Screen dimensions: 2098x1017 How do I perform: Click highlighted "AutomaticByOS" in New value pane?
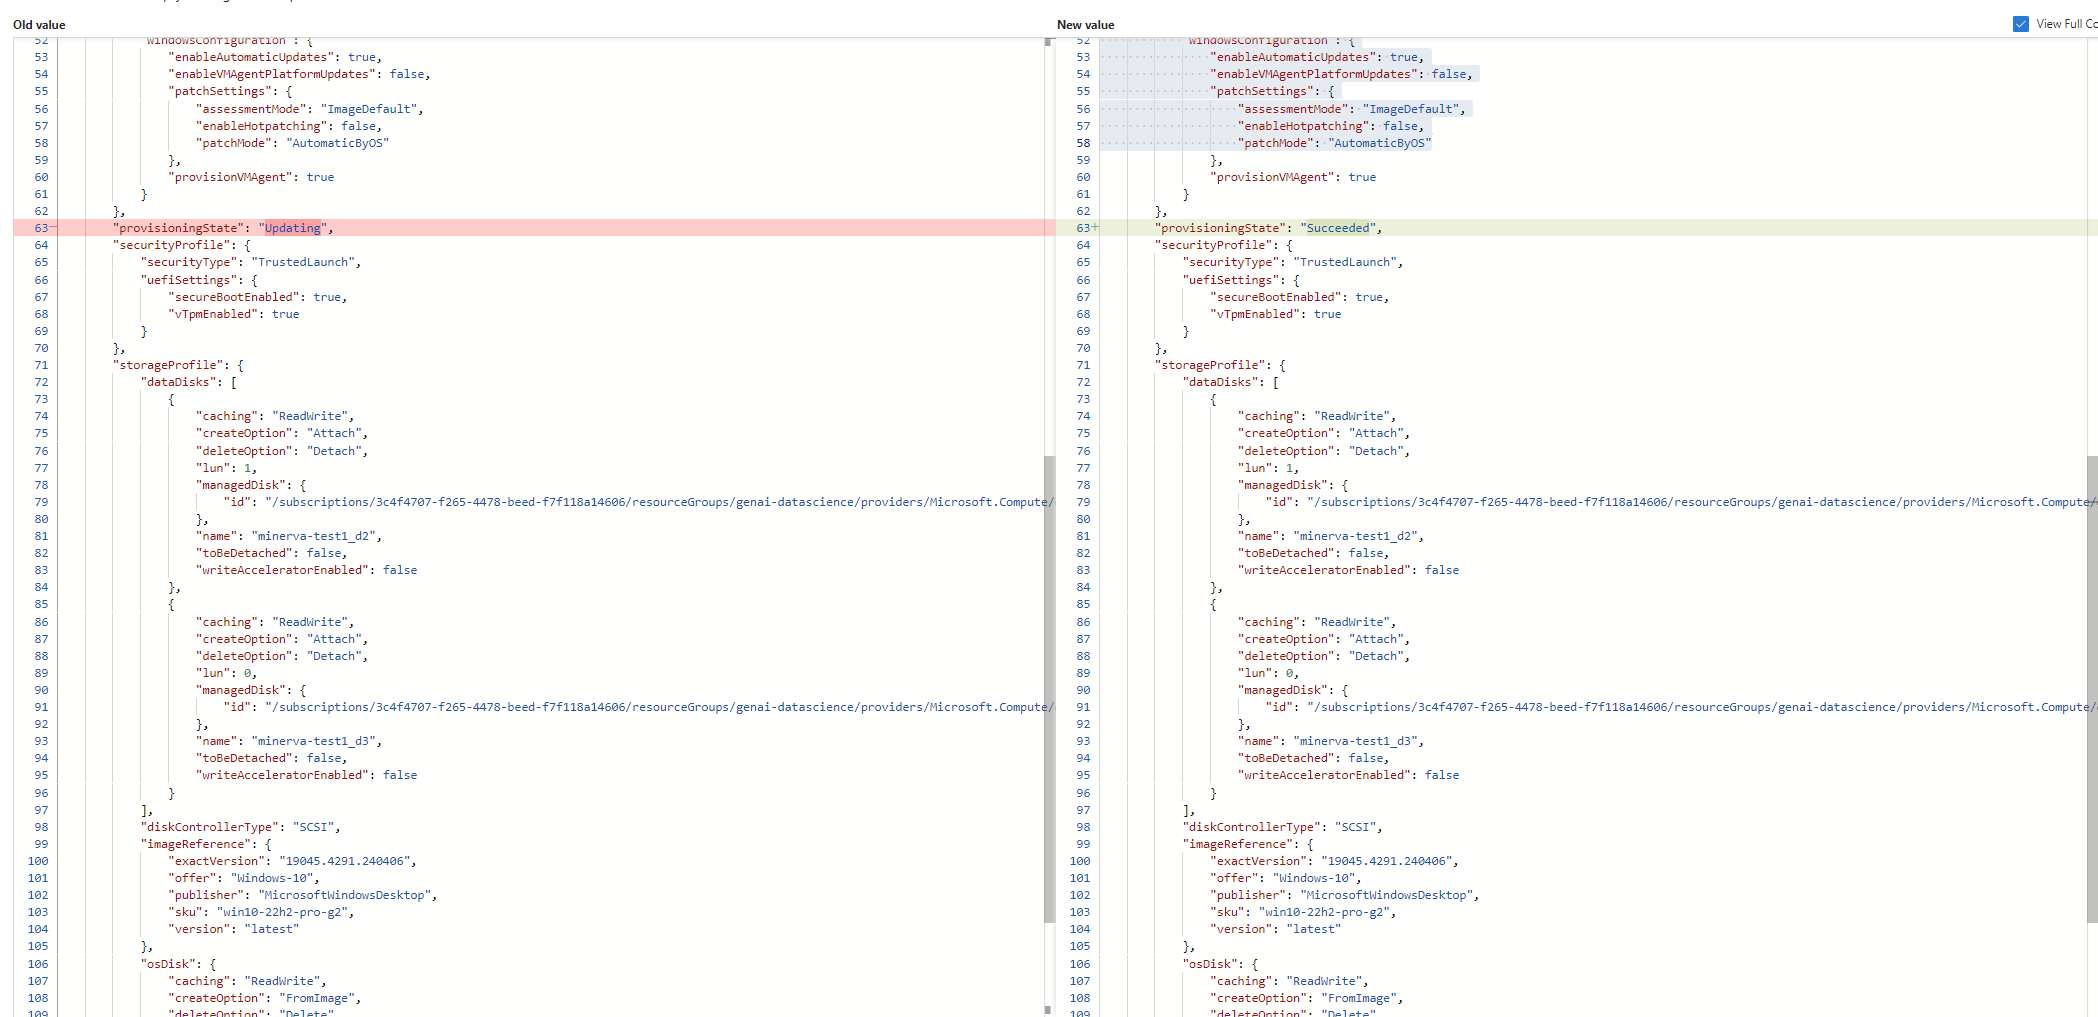[1379, 143]
